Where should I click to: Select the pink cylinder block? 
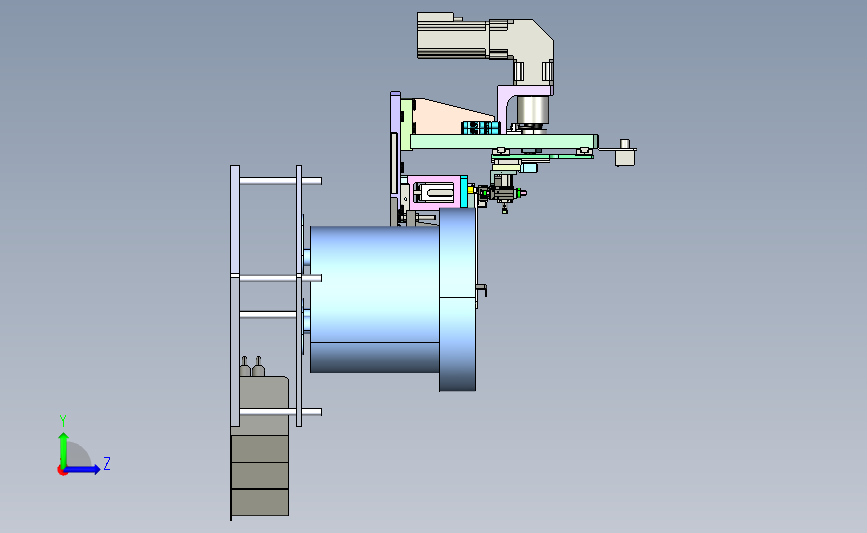tap(434, 192)
